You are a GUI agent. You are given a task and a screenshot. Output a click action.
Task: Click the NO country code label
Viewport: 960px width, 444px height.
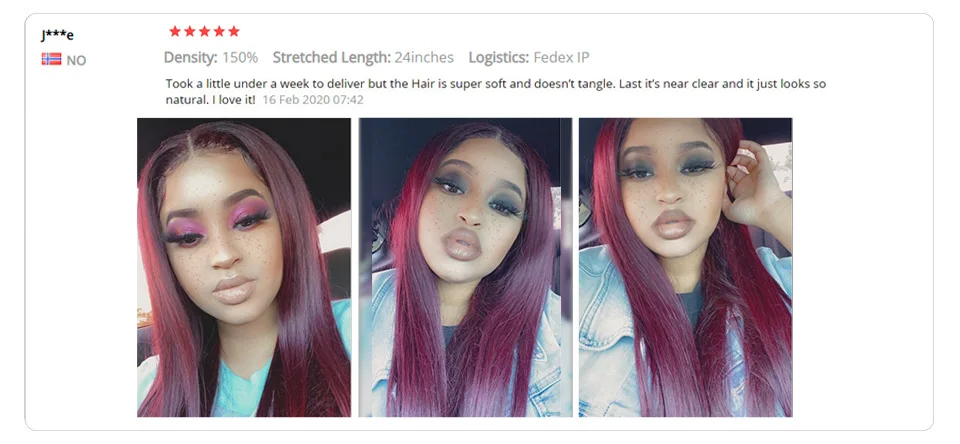pos(76,60)
